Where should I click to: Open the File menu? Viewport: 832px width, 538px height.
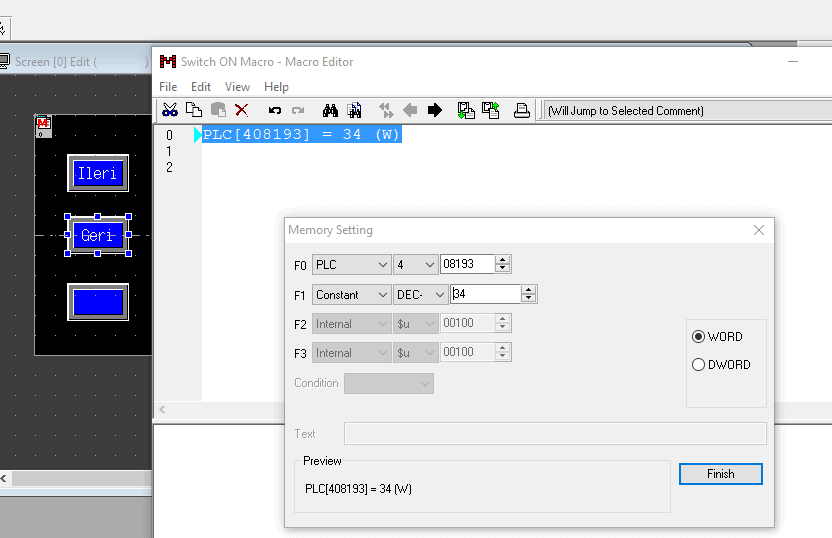[168, 87]
